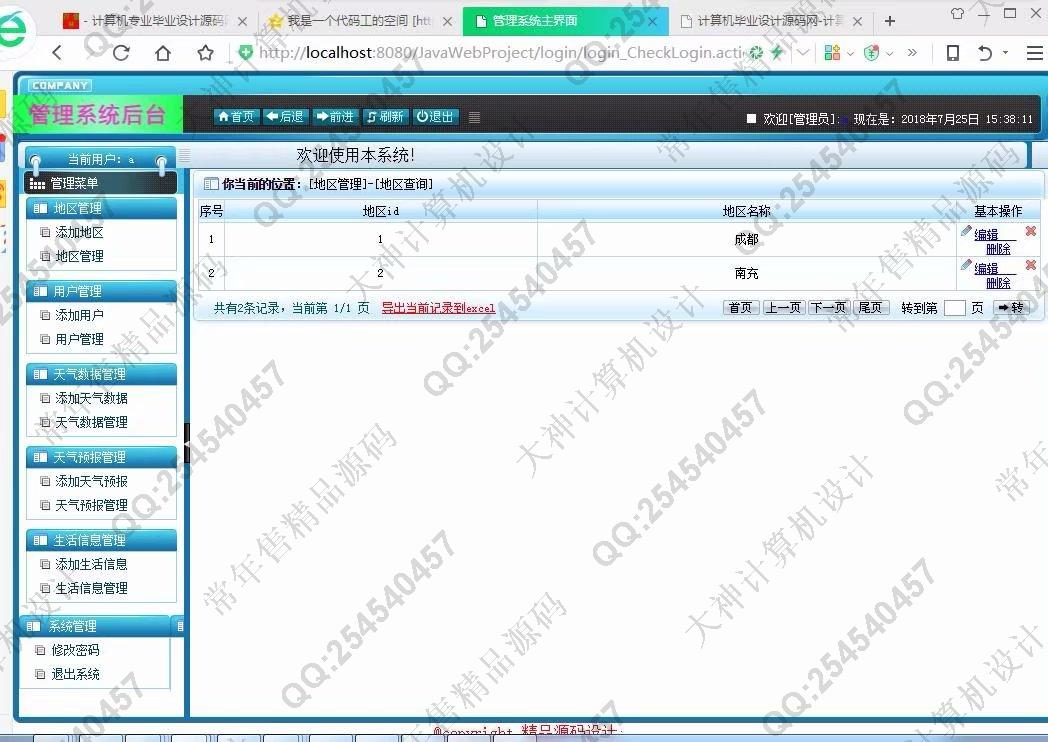Open 地区管理 sub-item in sidebar
The image size is (1048, 742).
point(79,256)
